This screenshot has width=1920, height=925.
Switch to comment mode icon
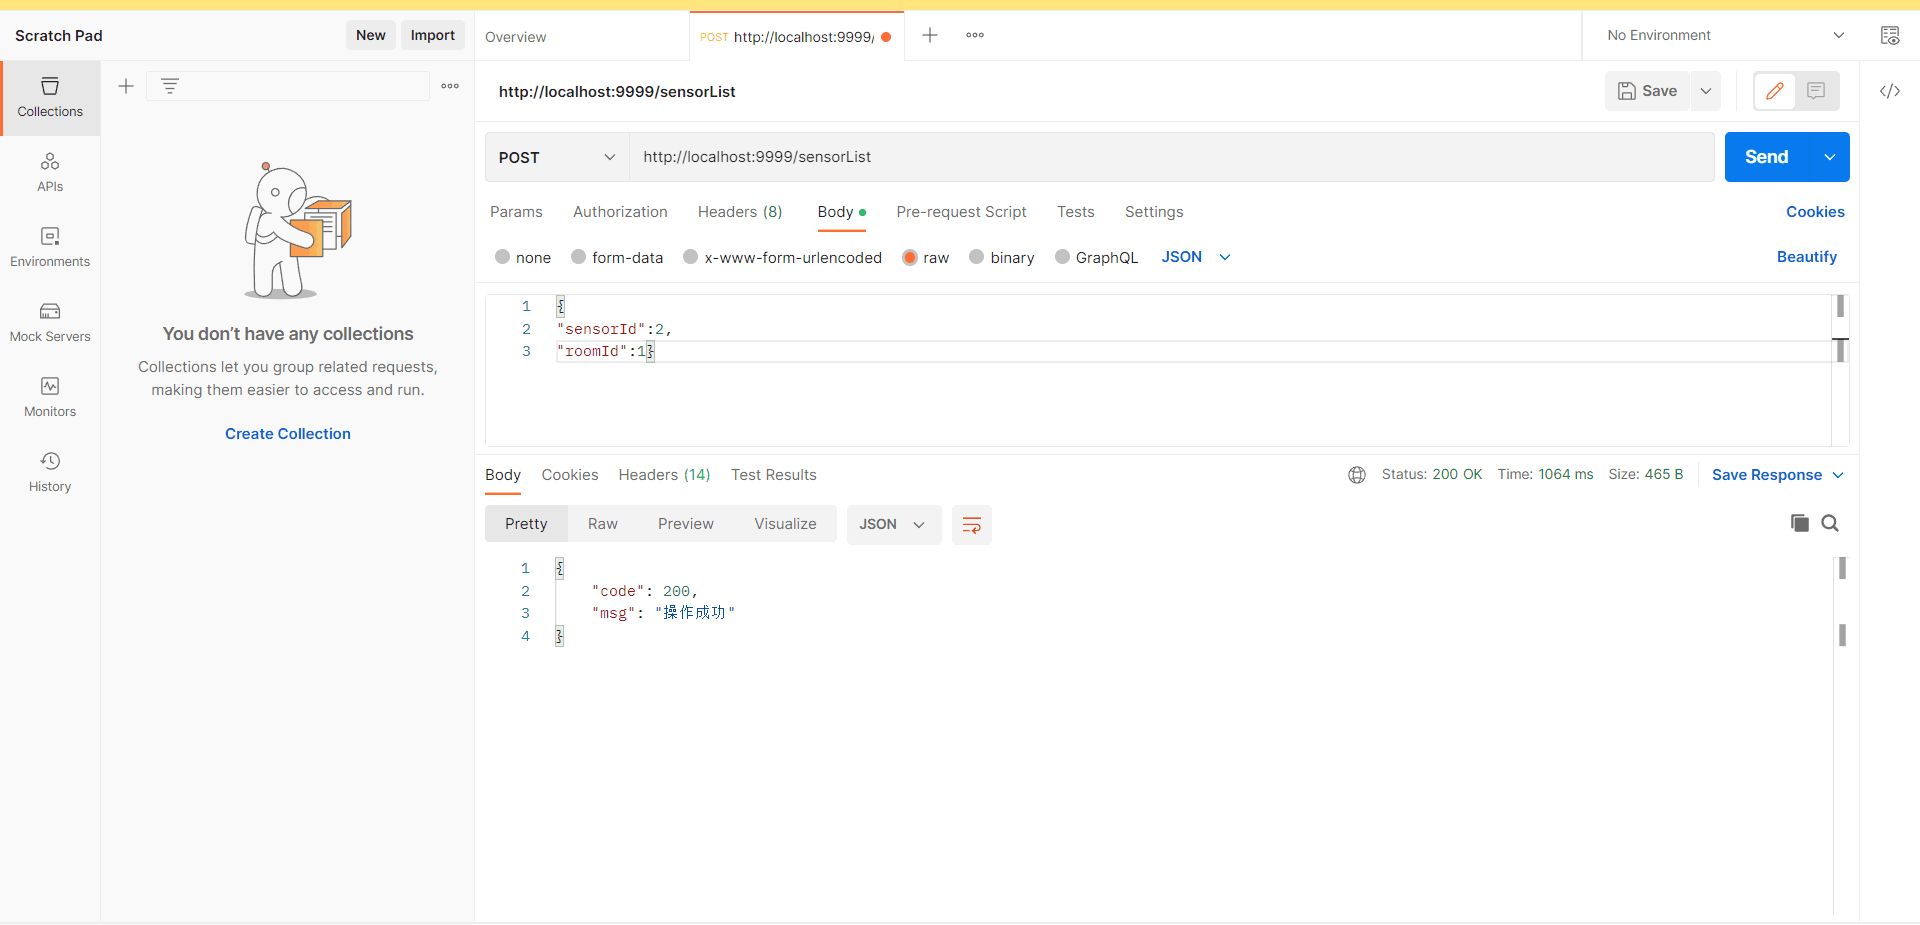click(1816, 91)
